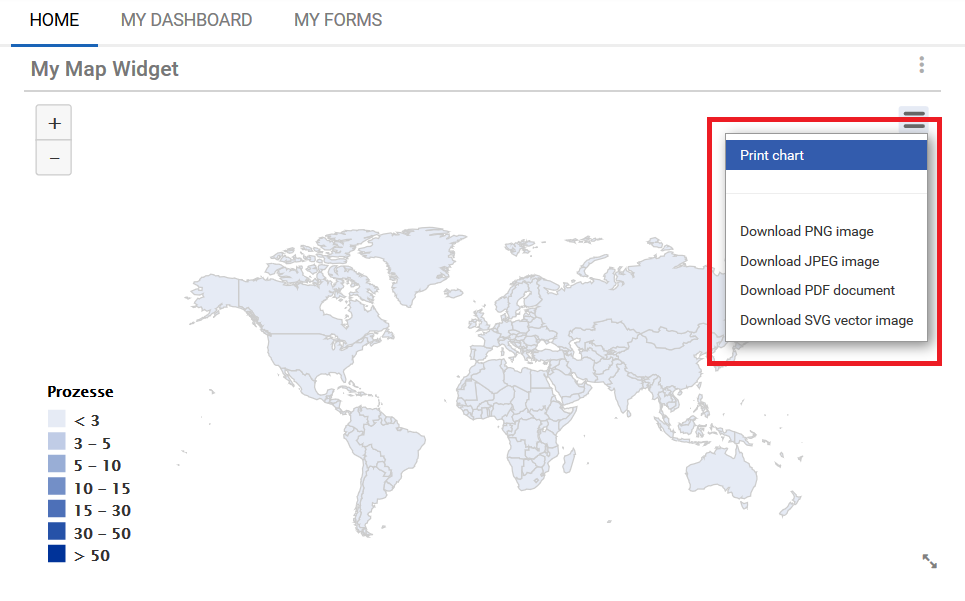Toggle the chart export hamburger menu

[914, 120]
